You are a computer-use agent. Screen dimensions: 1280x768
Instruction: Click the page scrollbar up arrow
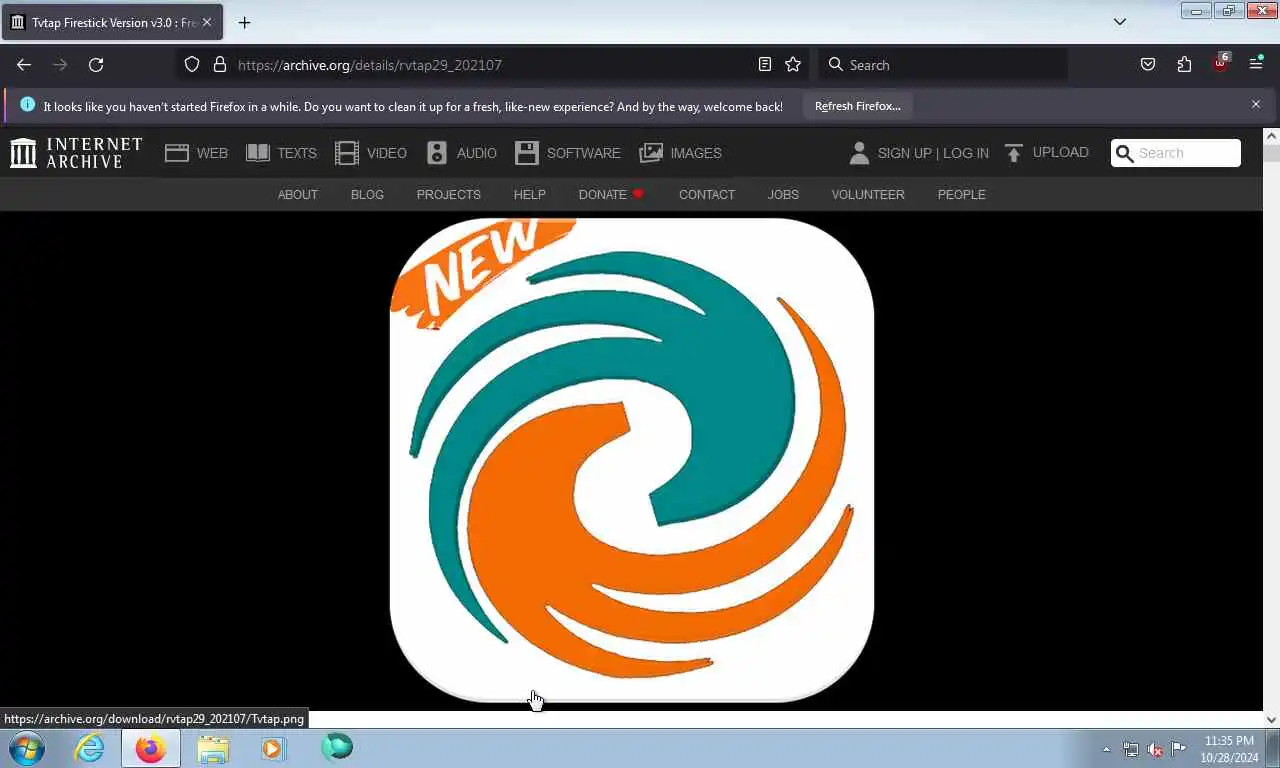[x=1272, y=136]
